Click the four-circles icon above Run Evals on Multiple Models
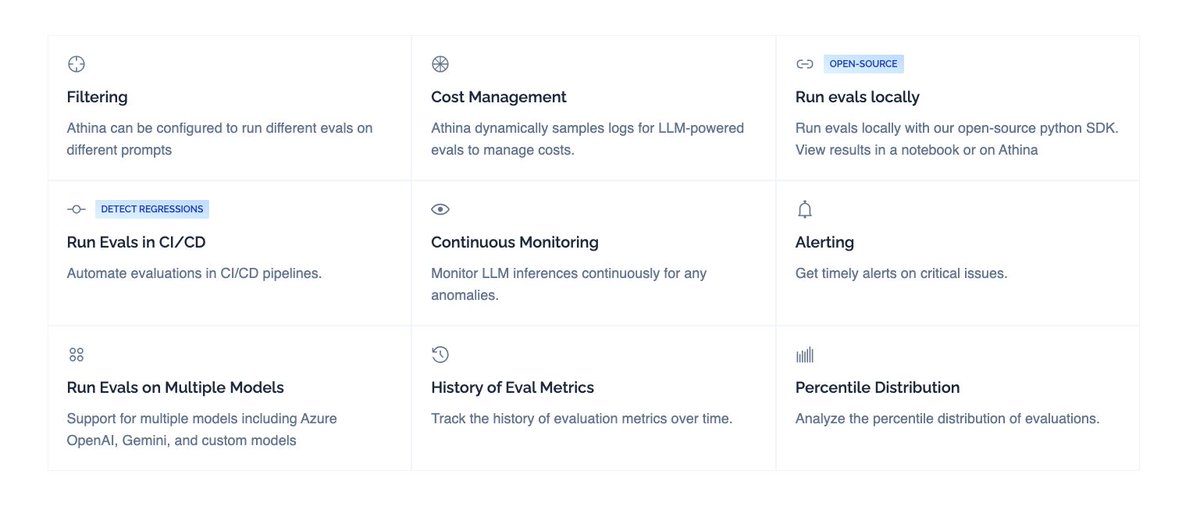 tap(76, 354)
